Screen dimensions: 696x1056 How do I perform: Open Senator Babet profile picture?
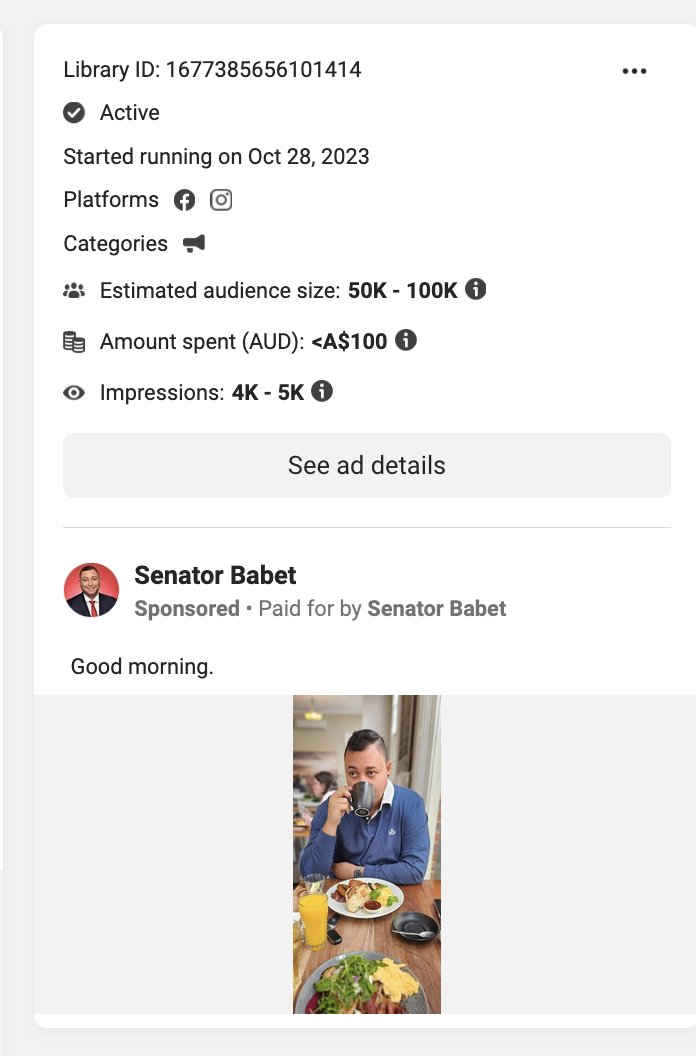[92, 590]
